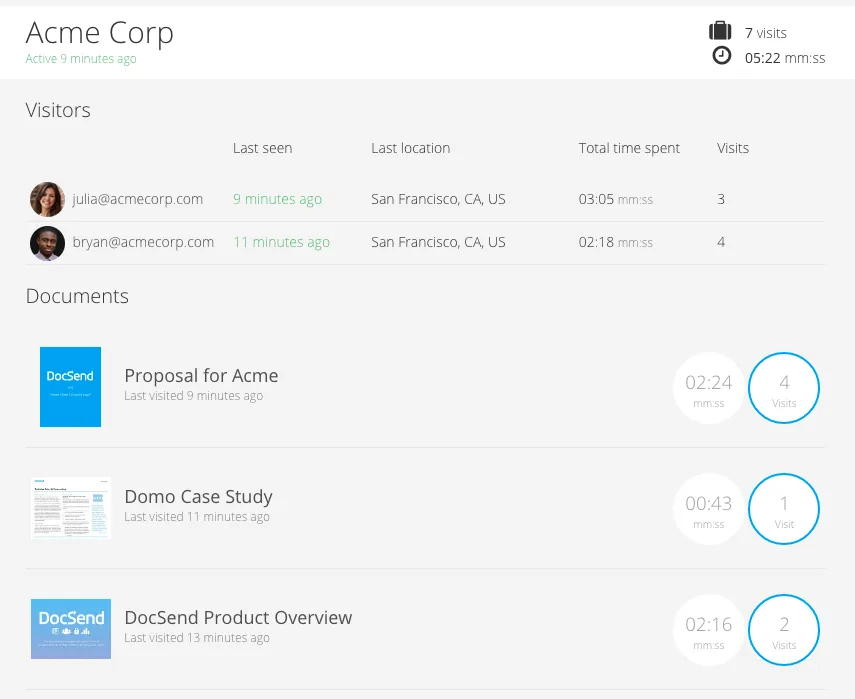Click the 02:24 time circle

708,388
